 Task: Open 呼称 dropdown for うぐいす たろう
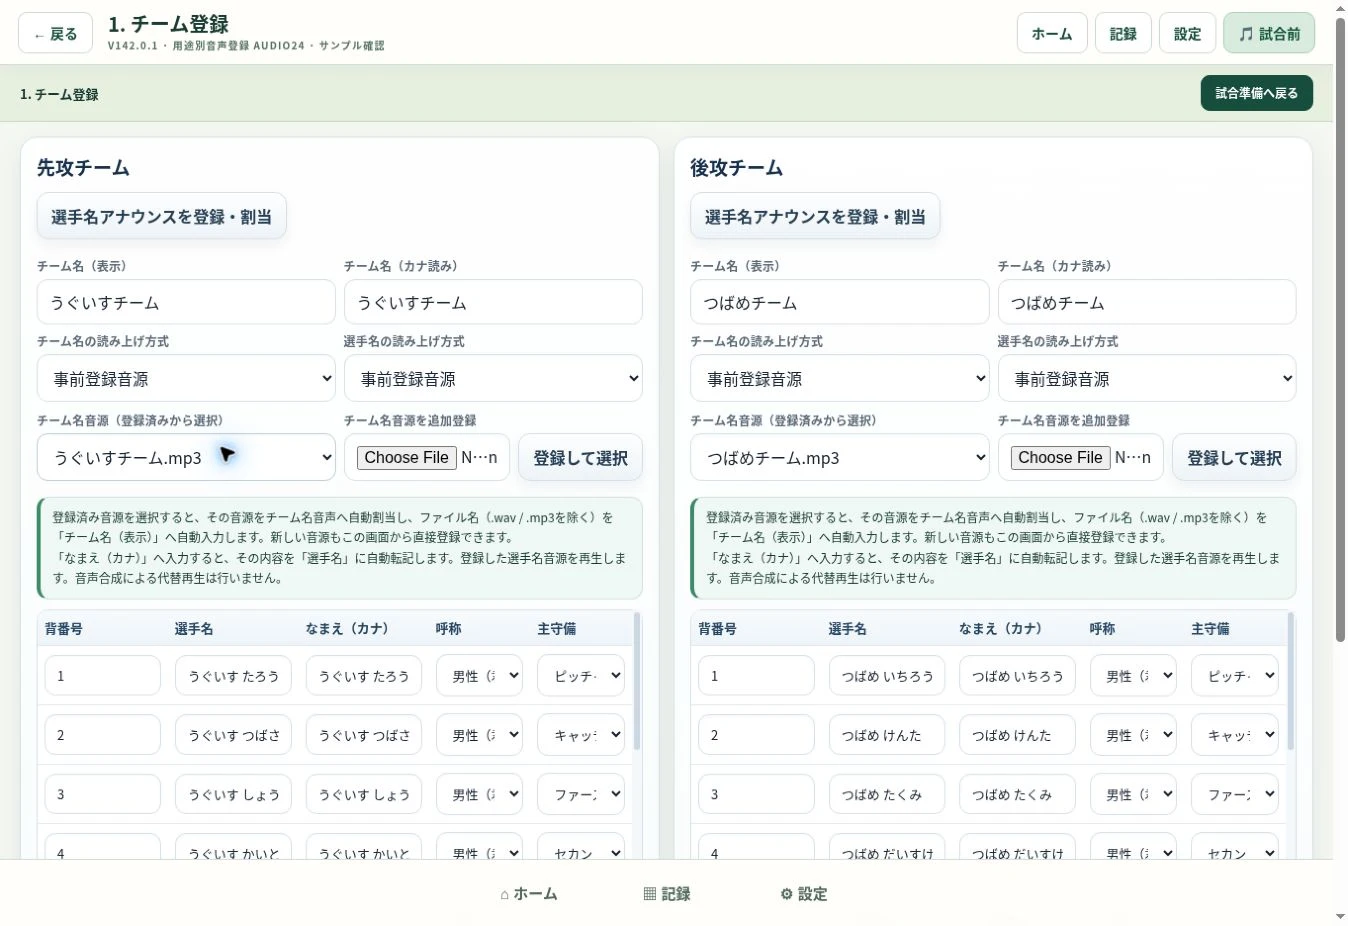tap(480, 676)
